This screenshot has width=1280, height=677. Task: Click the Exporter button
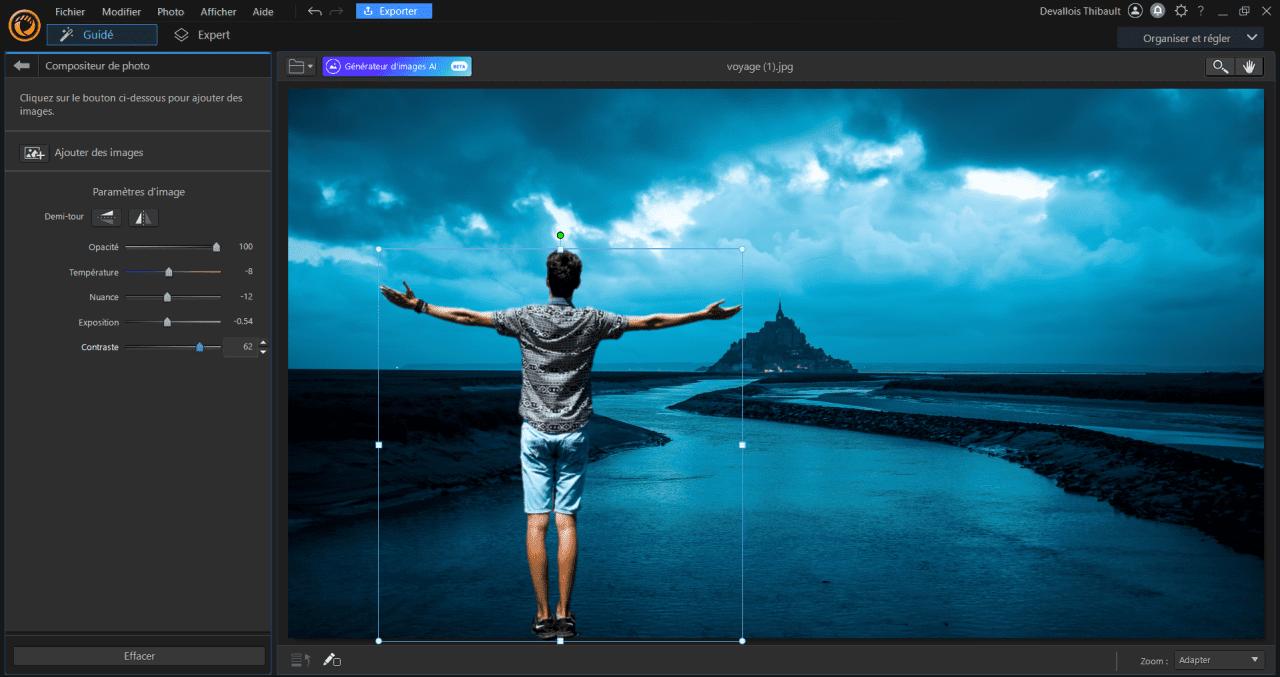click(393, 11)
